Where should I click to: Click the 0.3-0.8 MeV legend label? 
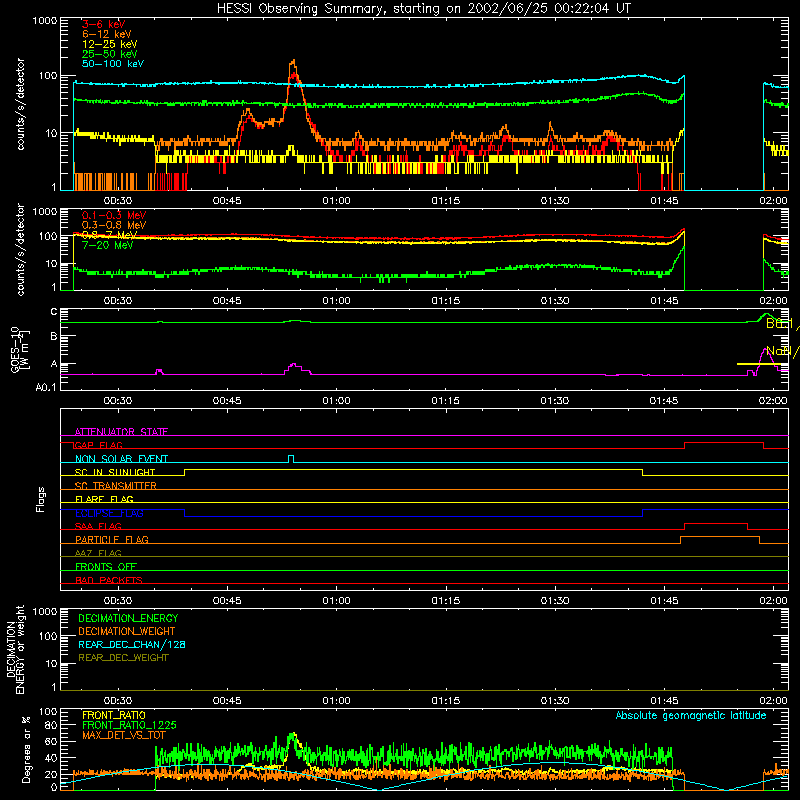[x=114, y=225]
